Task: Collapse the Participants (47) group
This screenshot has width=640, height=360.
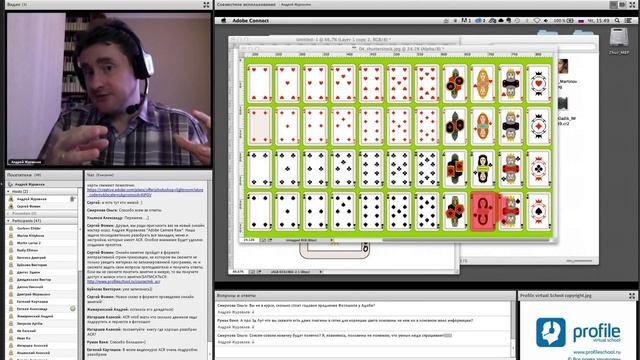Action: point(8,221)
